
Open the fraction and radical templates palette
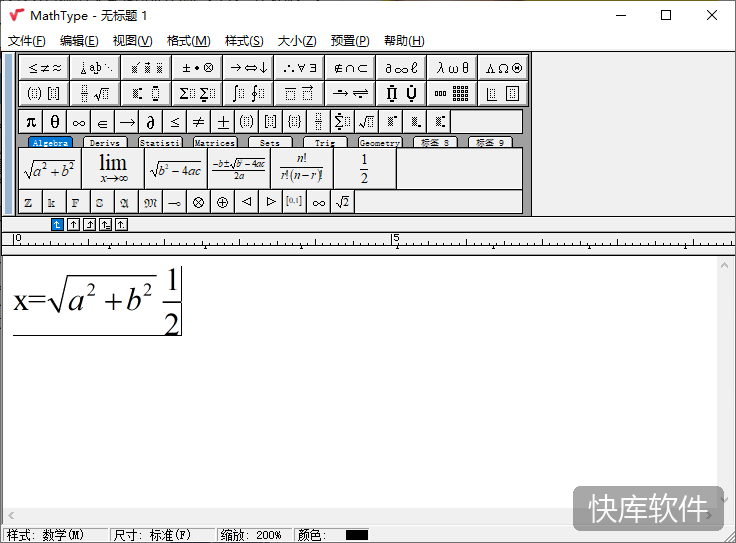[96, 93]
